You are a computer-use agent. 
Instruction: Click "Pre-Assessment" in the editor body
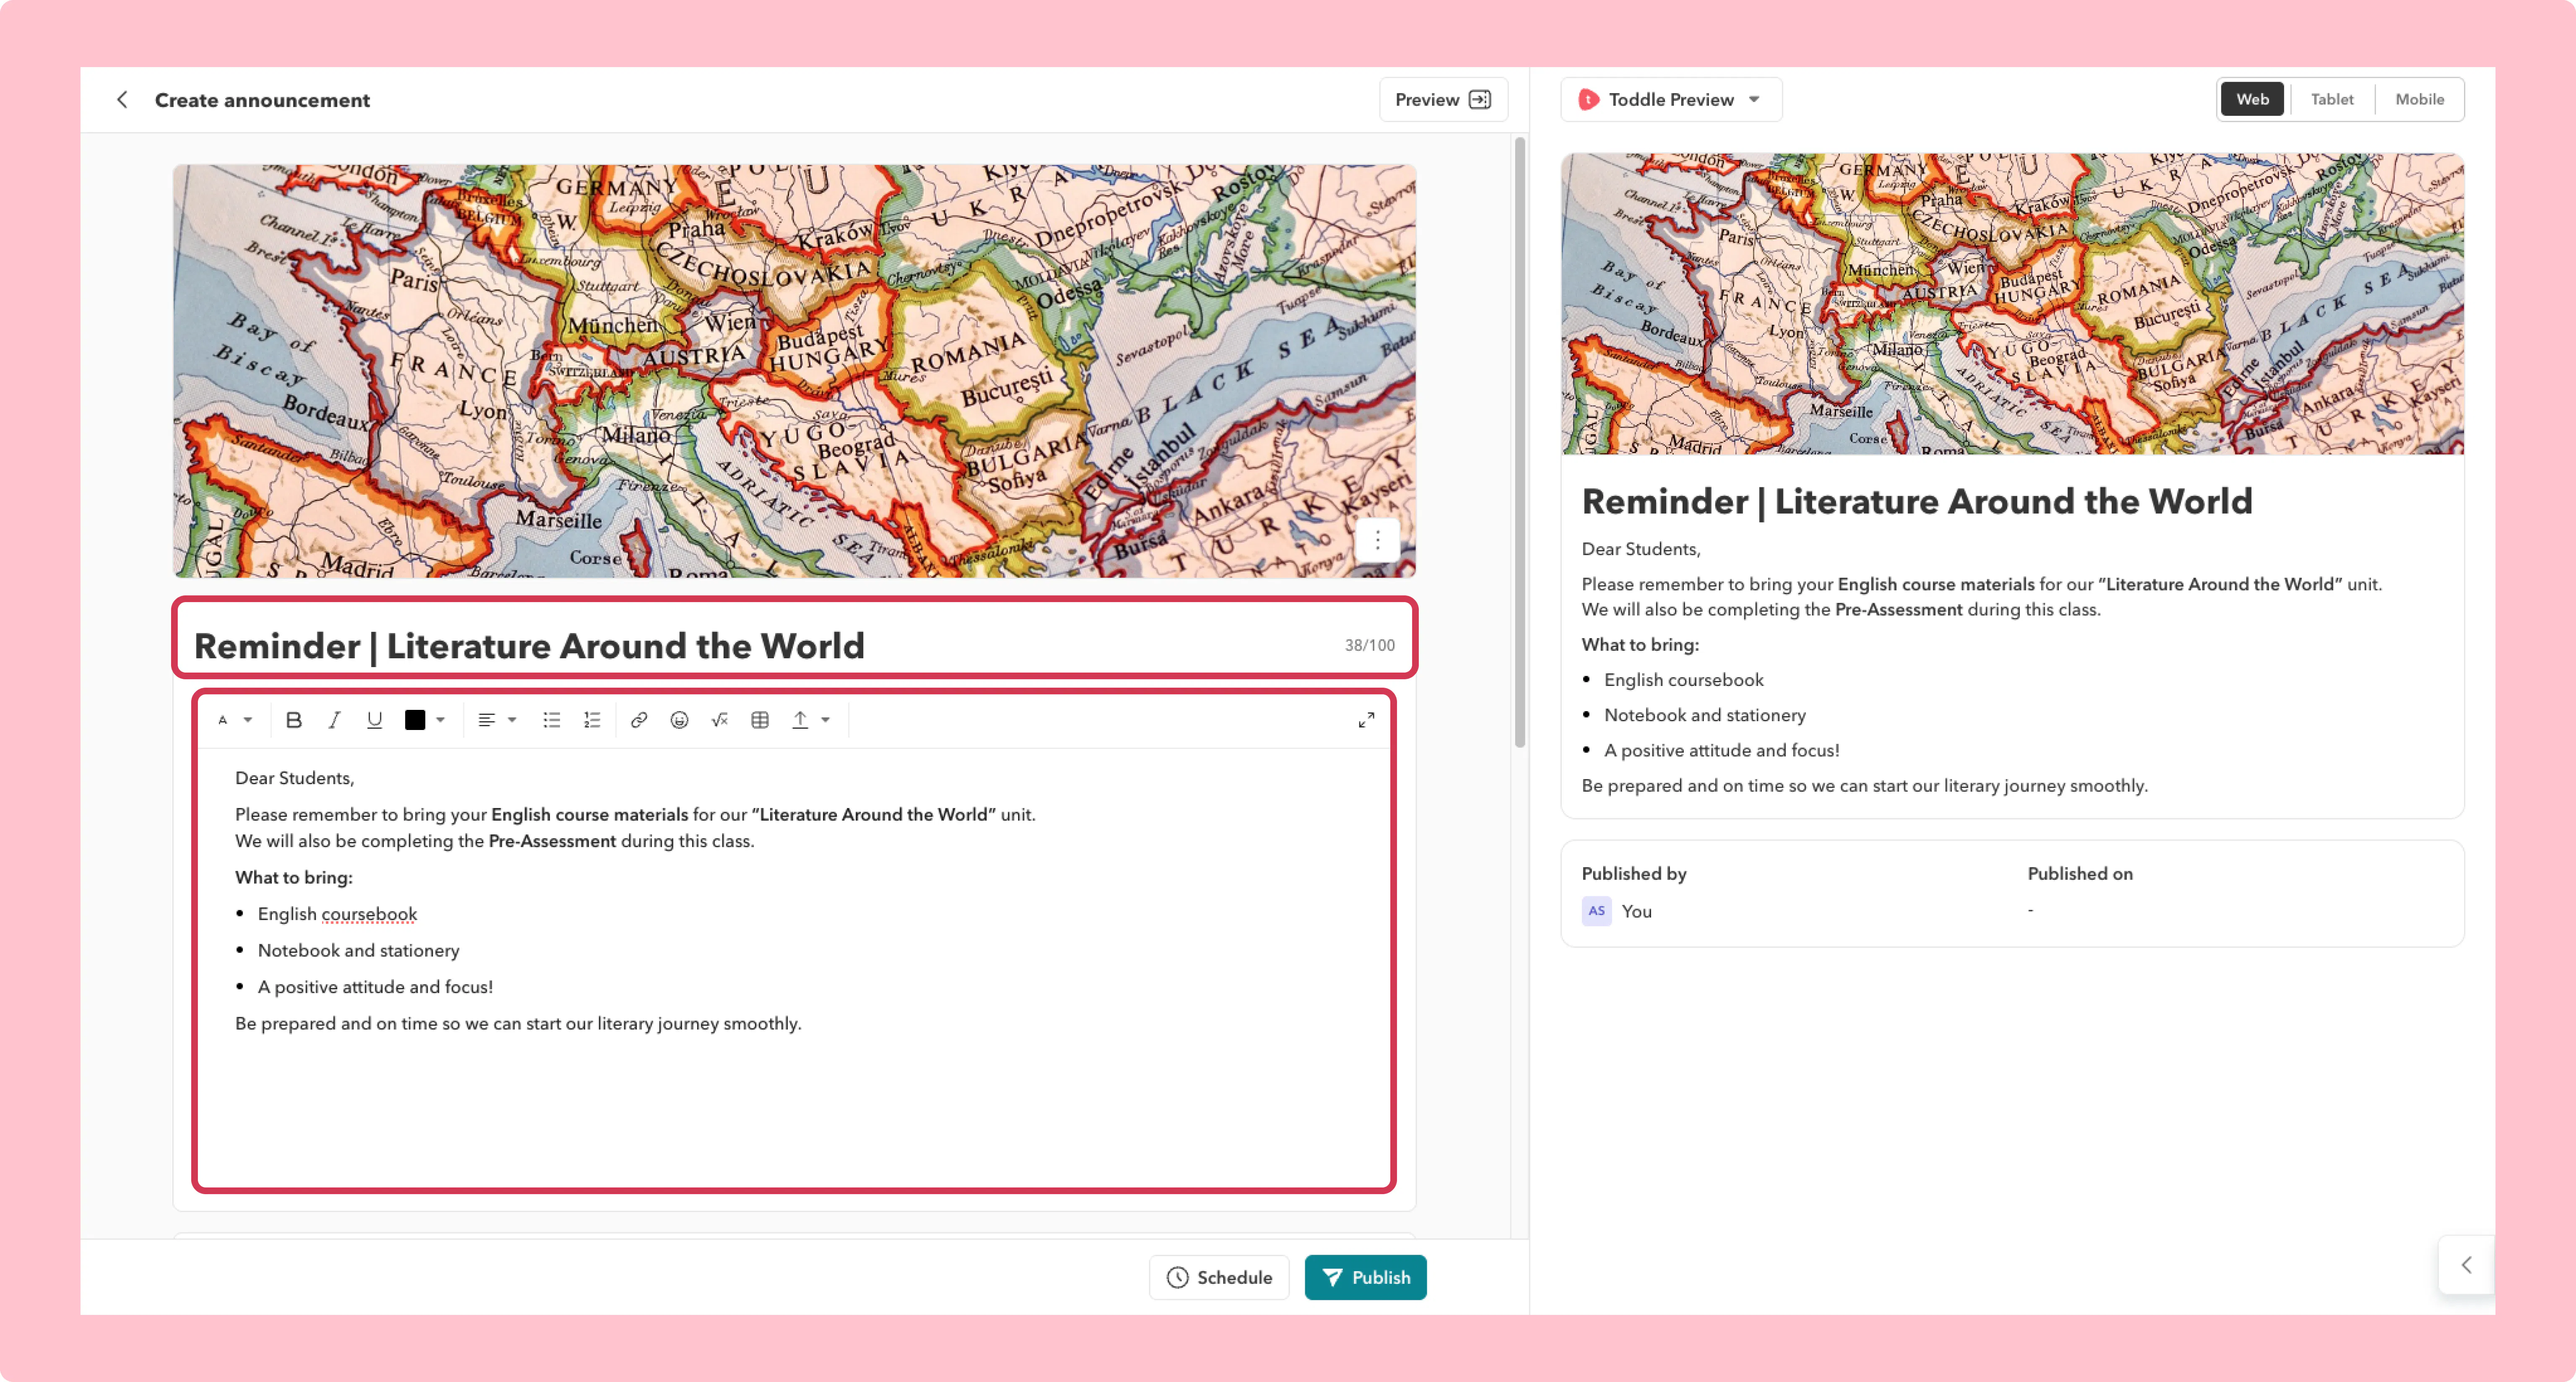click(x=552, y=841)
